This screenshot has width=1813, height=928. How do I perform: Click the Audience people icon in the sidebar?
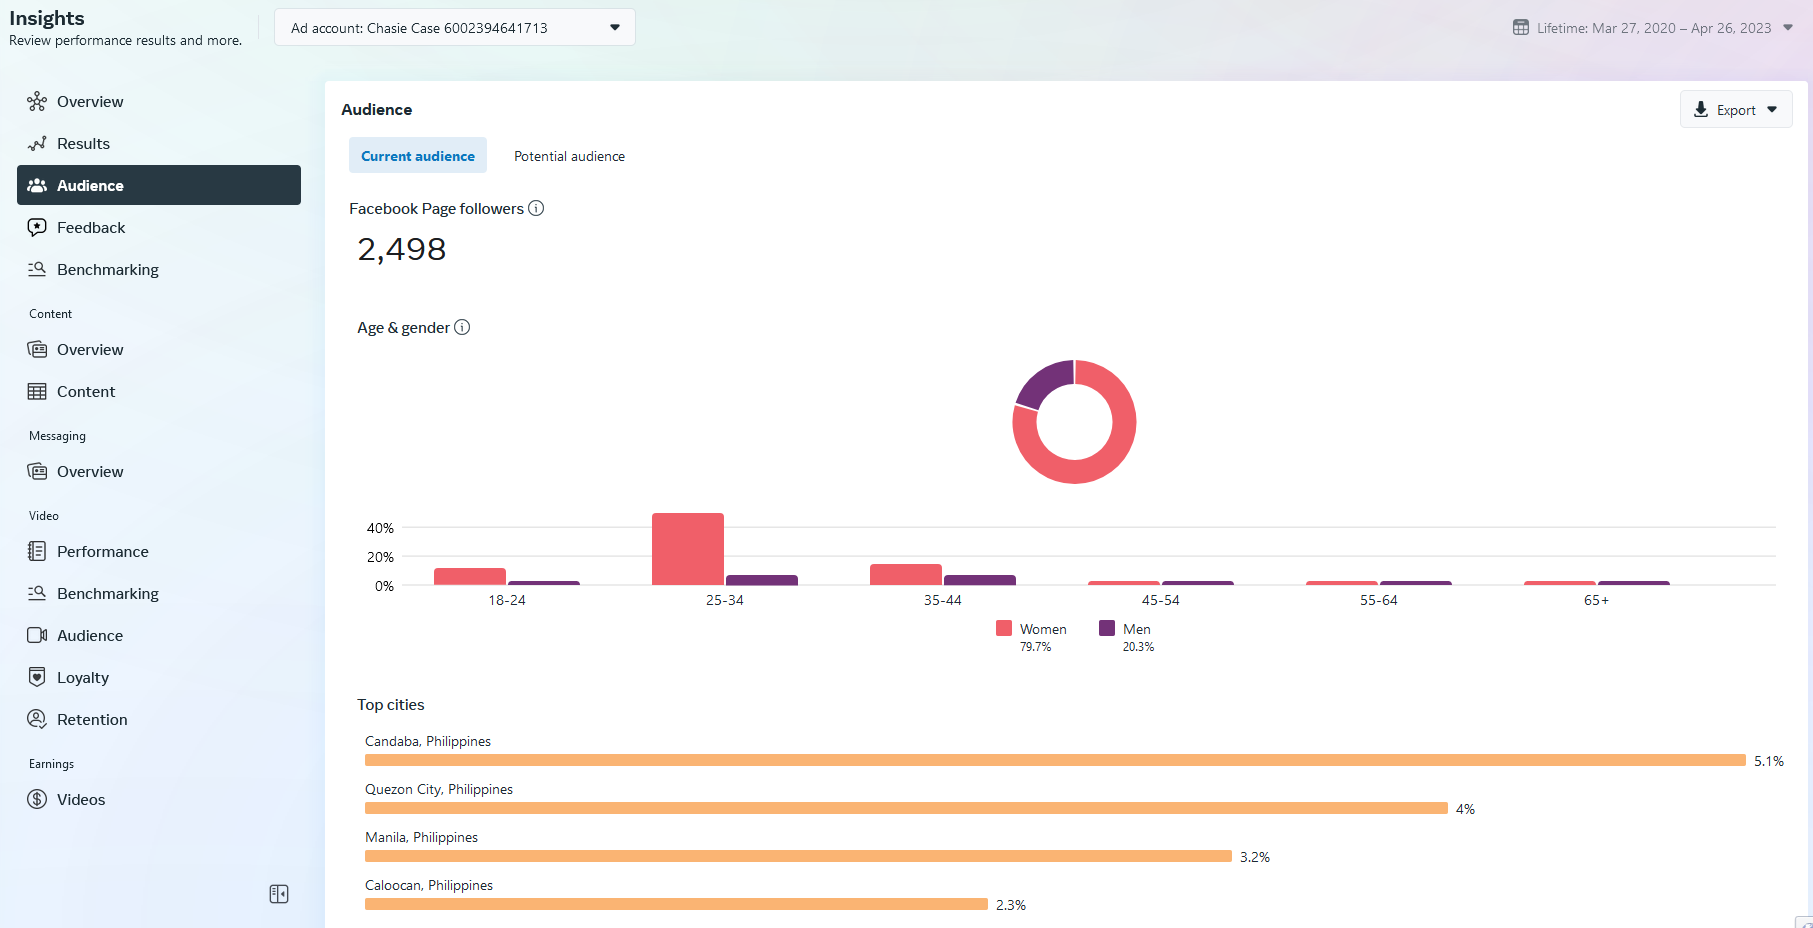[x=37, y=185]
